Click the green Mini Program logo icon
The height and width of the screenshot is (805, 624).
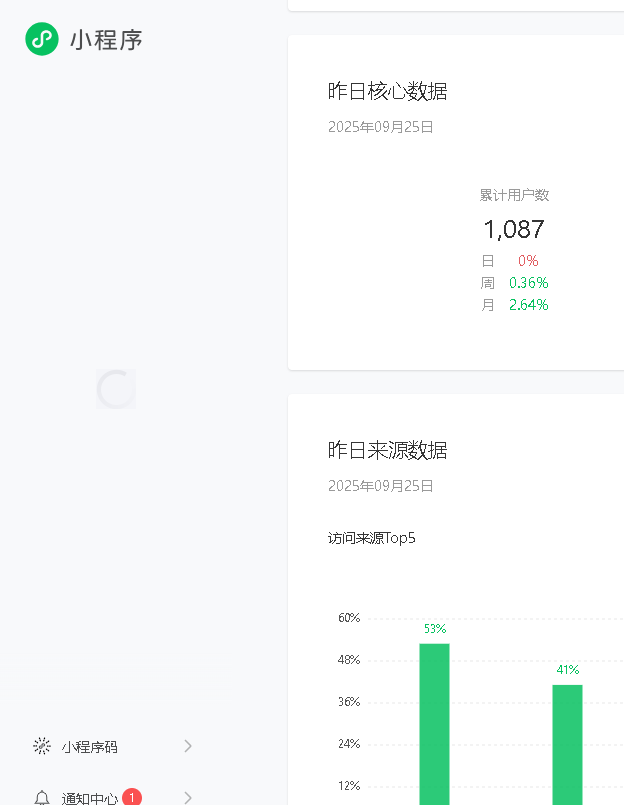(42, 39)
